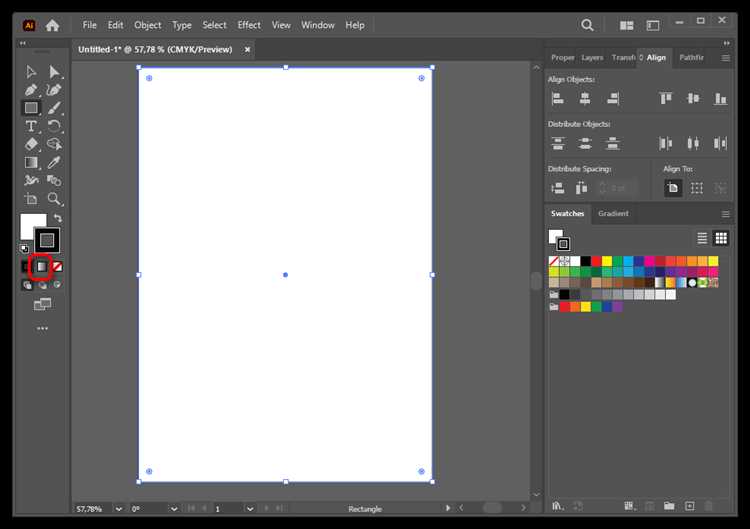Select the Zoom tool
The width and height of the screenshot is (750, 529).
click(x=55, y=199)
